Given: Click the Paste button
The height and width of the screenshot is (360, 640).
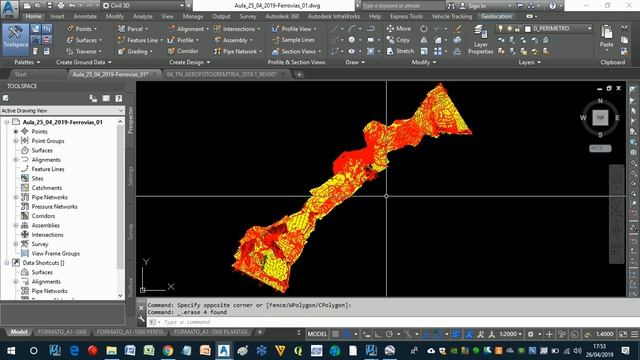Looking at the screenshot, I should click(607, 37).
